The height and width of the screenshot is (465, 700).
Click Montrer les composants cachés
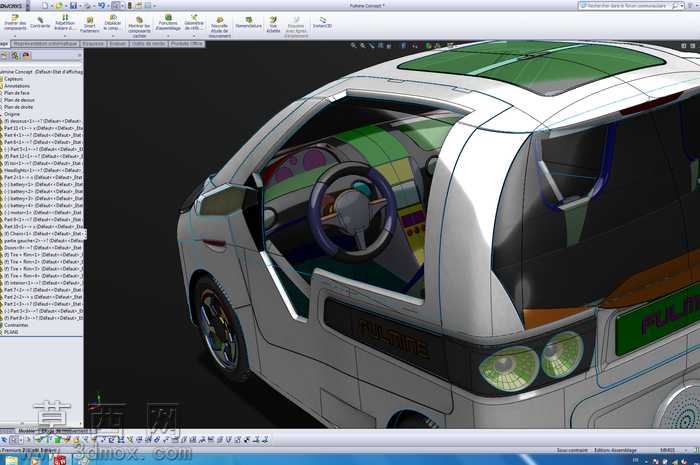pos(139,27)
